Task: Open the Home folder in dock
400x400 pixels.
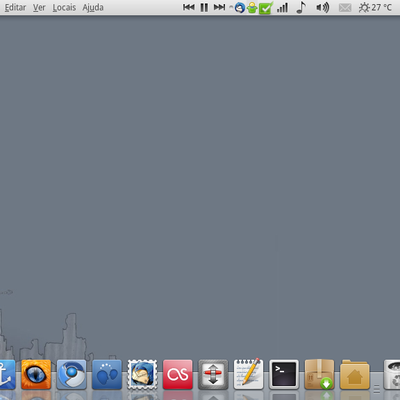Action: 355,374
